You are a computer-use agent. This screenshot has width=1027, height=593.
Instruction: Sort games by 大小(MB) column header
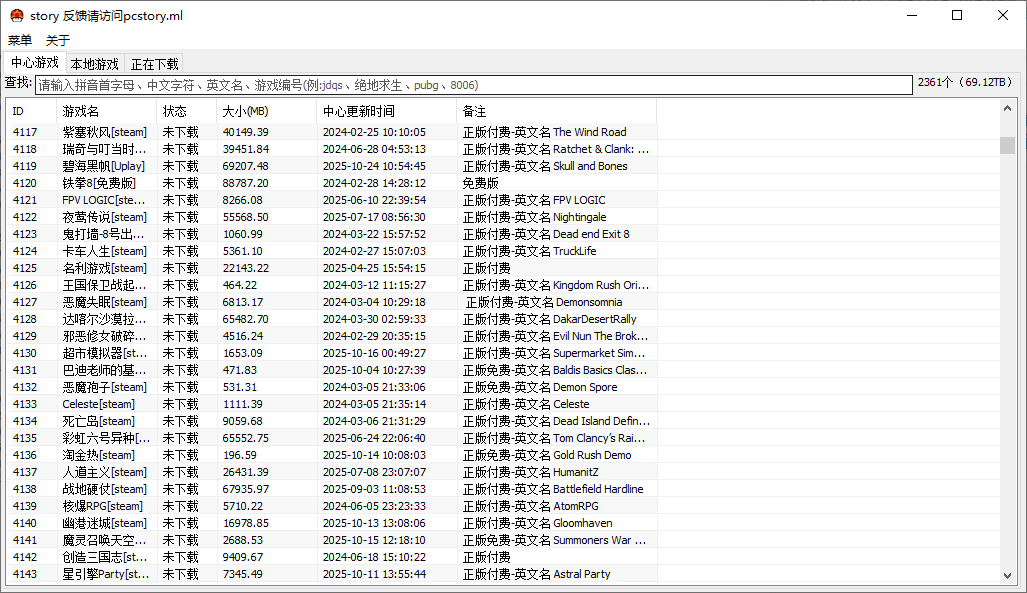[244, 111]
